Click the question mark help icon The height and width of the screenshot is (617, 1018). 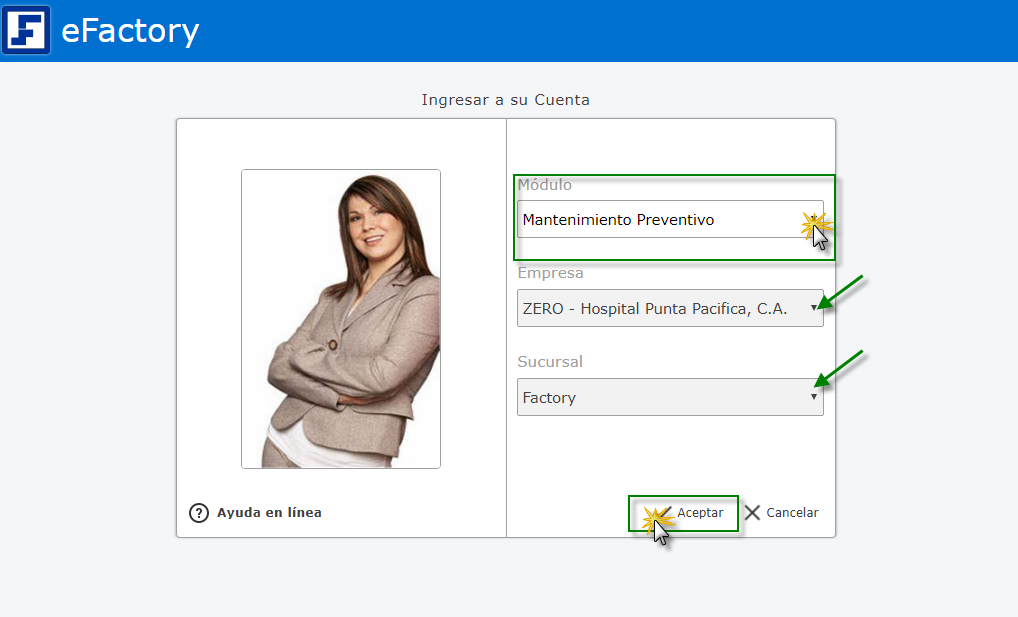198,513
